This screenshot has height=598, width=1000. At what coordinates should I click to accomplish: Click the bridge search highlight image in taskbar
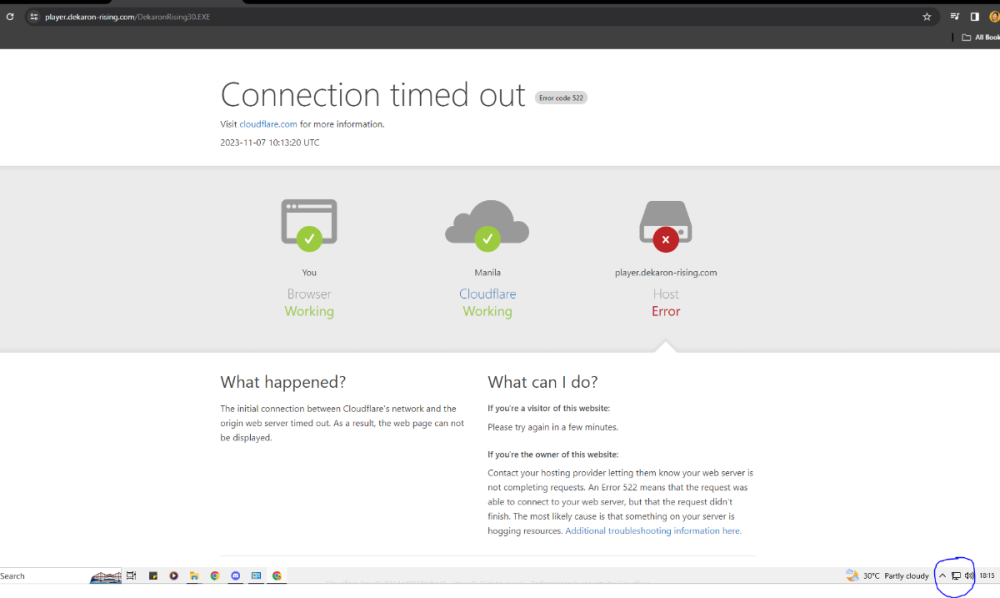(106, 576)
